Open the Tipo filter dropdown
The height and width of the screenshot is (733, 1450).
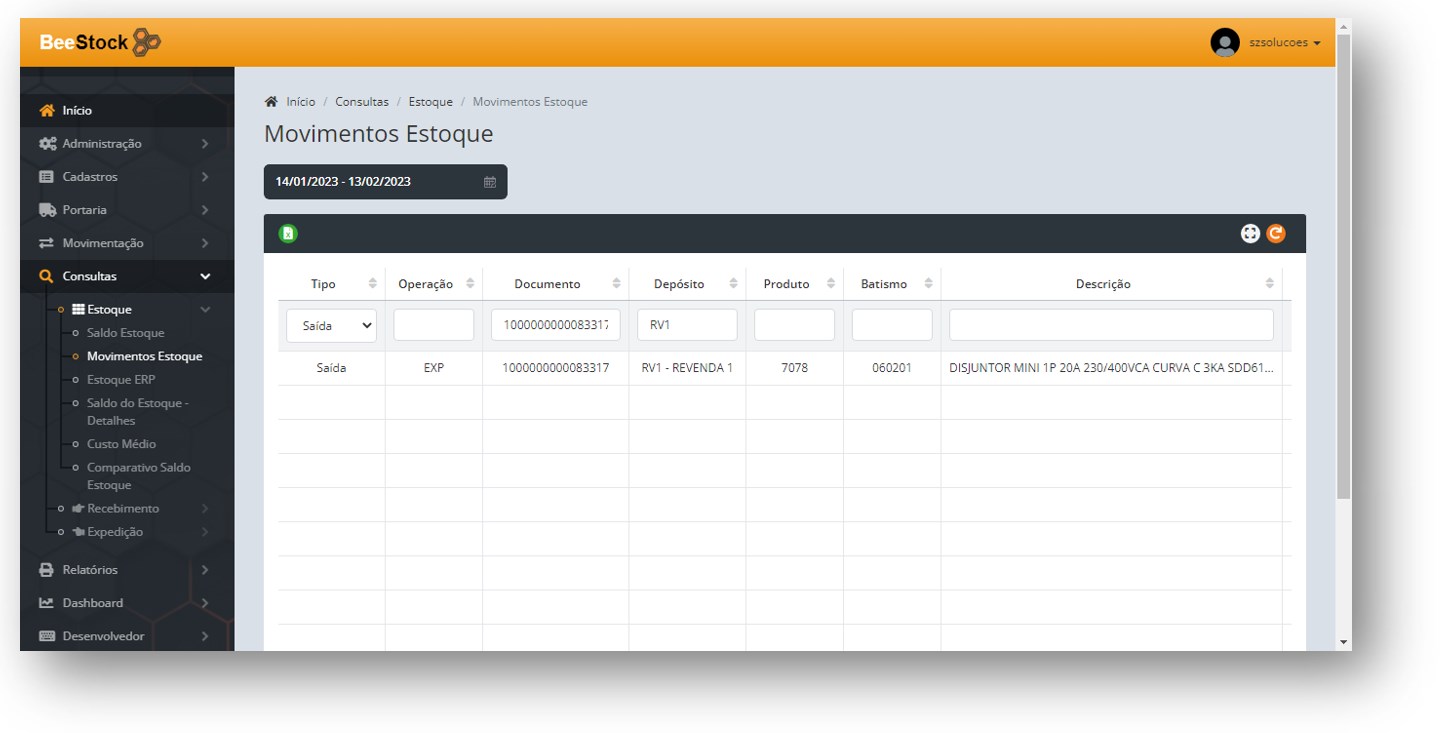(331, 325)
